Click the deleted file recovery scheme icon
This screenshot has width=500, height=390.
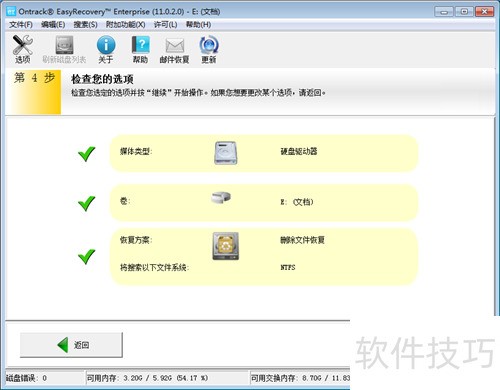coord(226,246)
